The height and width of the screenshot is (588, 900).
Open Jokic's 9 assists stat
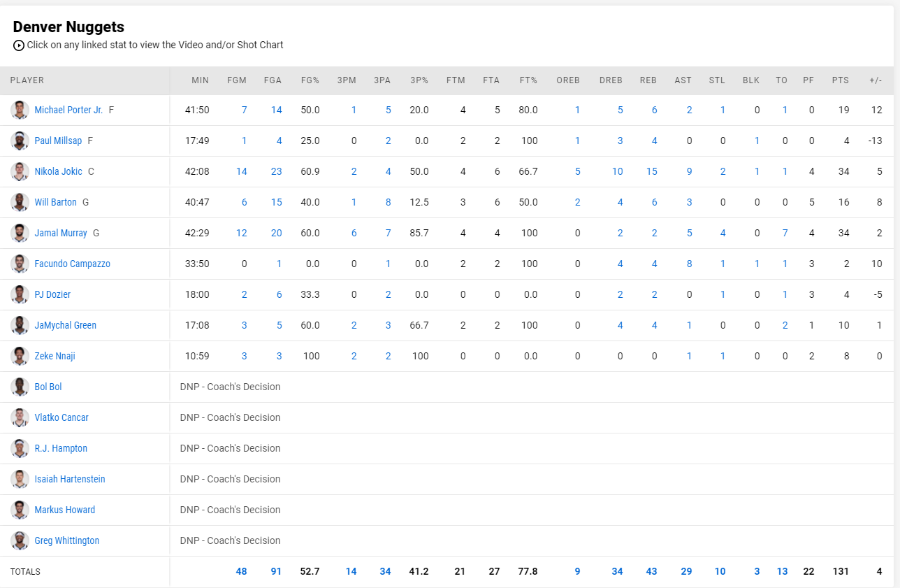[x=689, y=172]
